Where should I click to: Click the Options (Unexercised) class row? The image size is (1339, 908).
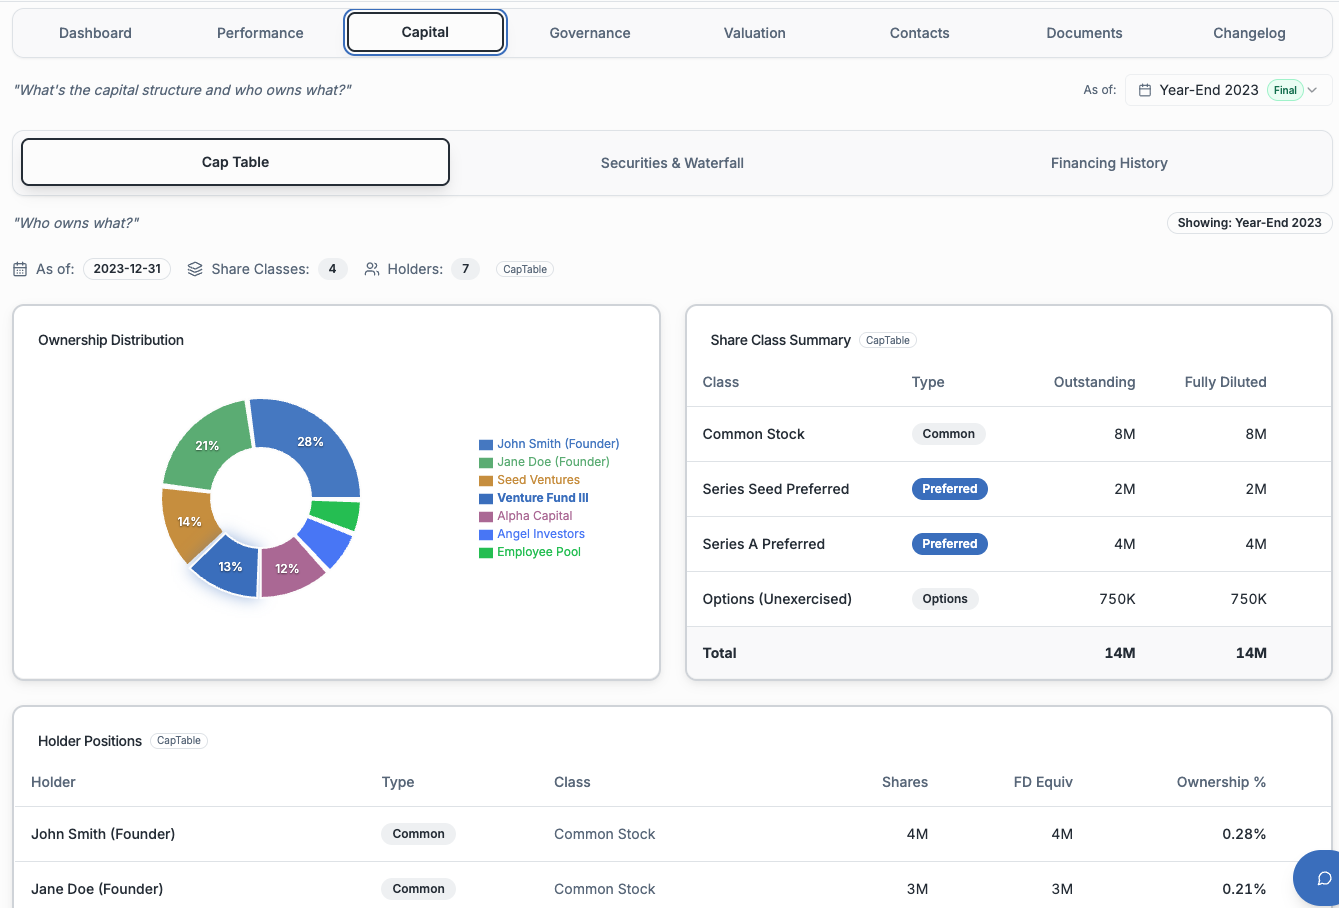point(1009,599)
